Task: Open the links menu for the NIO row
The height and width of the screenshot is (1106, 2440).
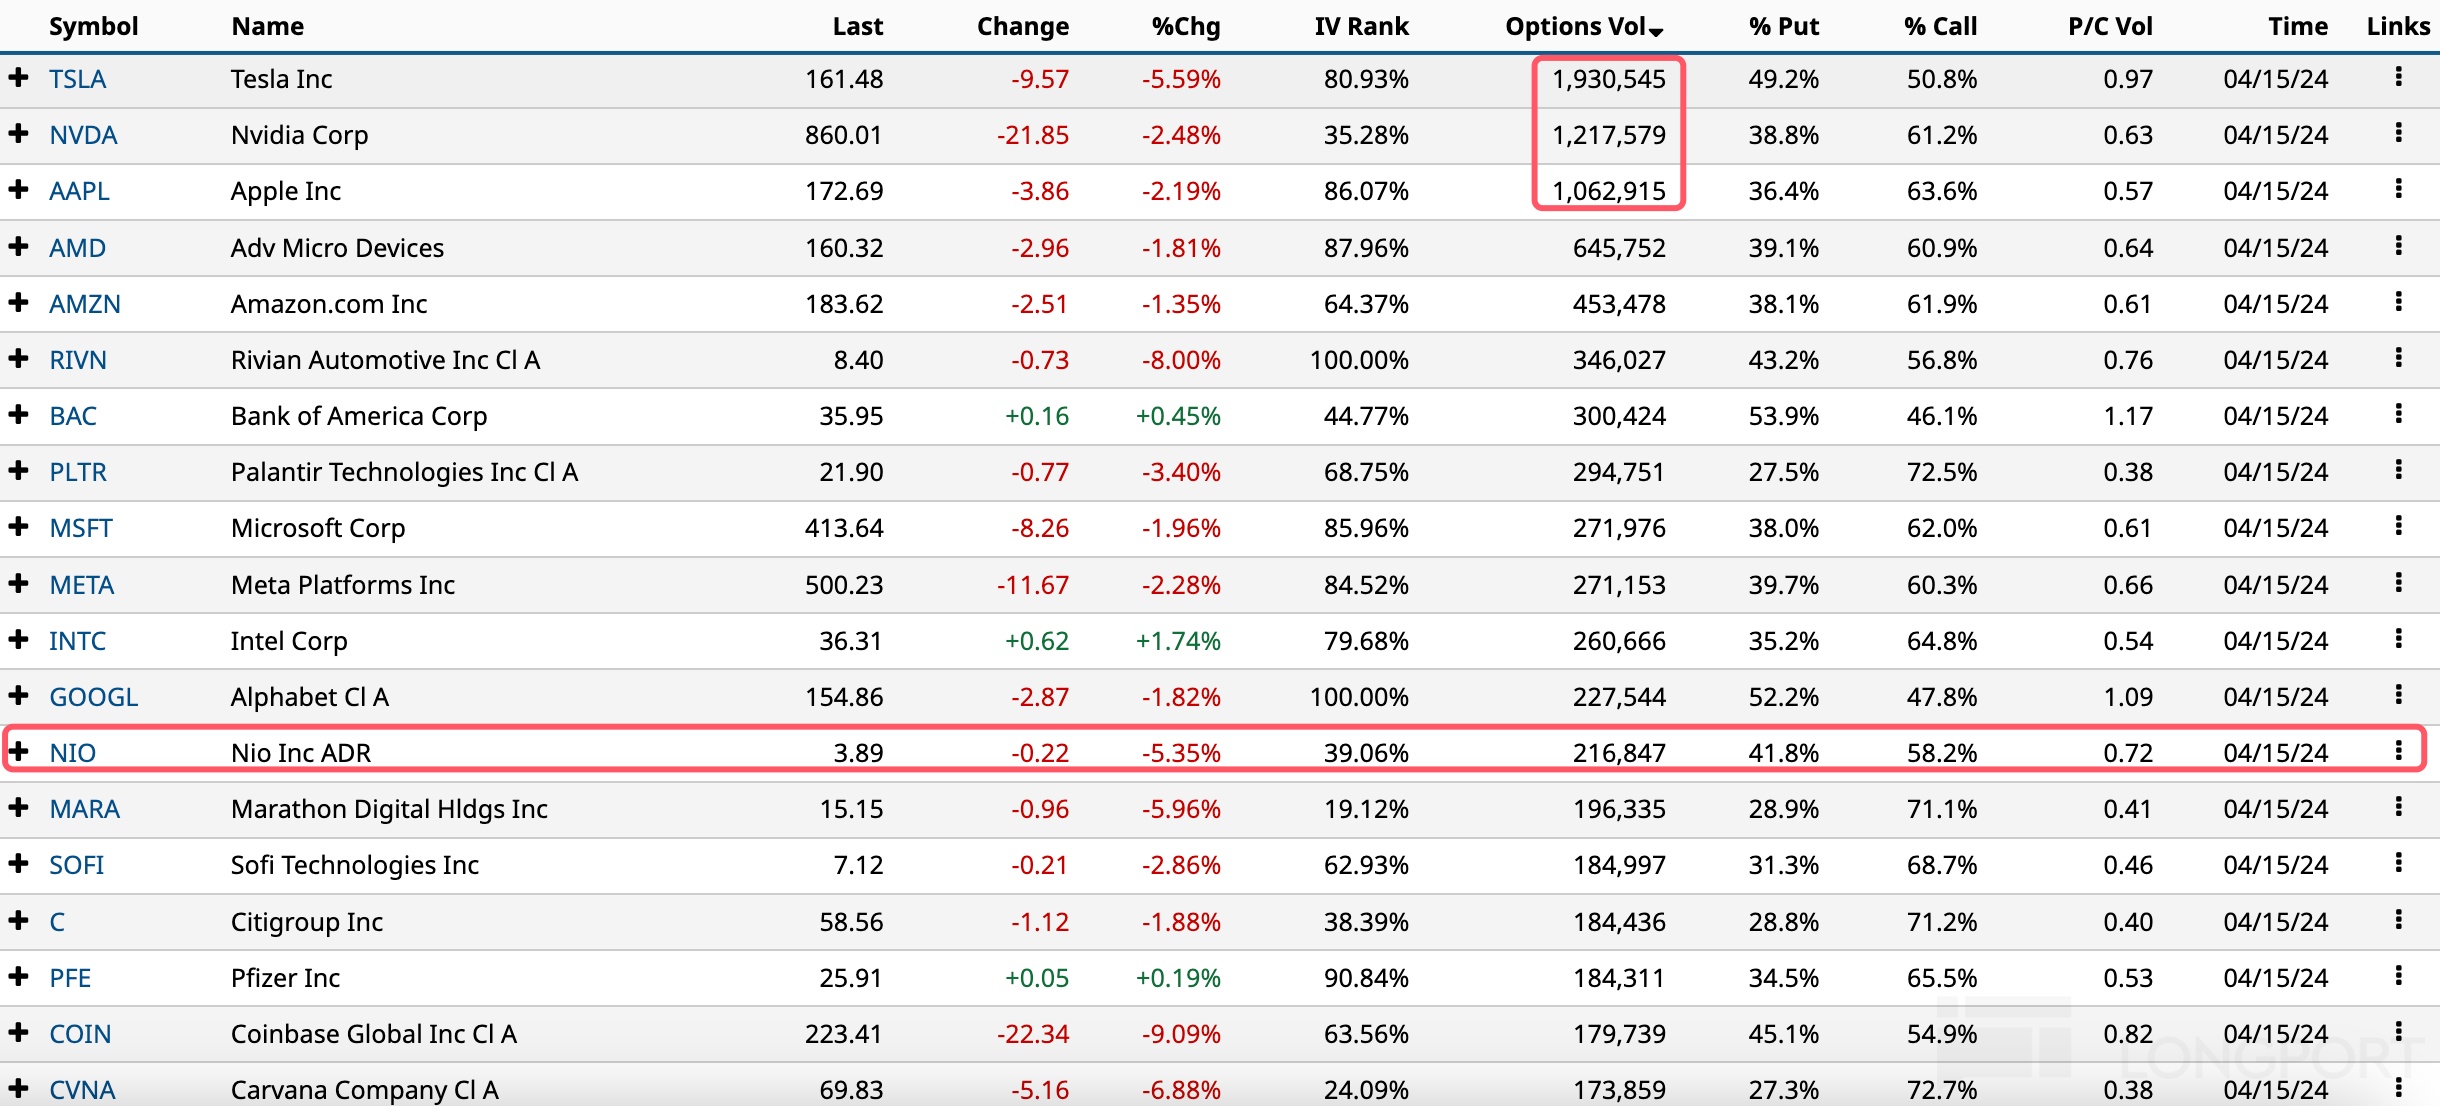Action: [2398, 751]
